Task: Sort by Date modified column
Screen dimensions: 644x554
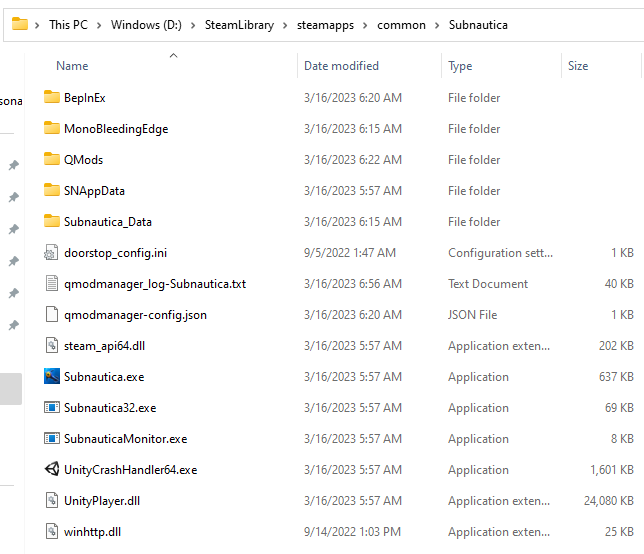Action: point(341,66)
